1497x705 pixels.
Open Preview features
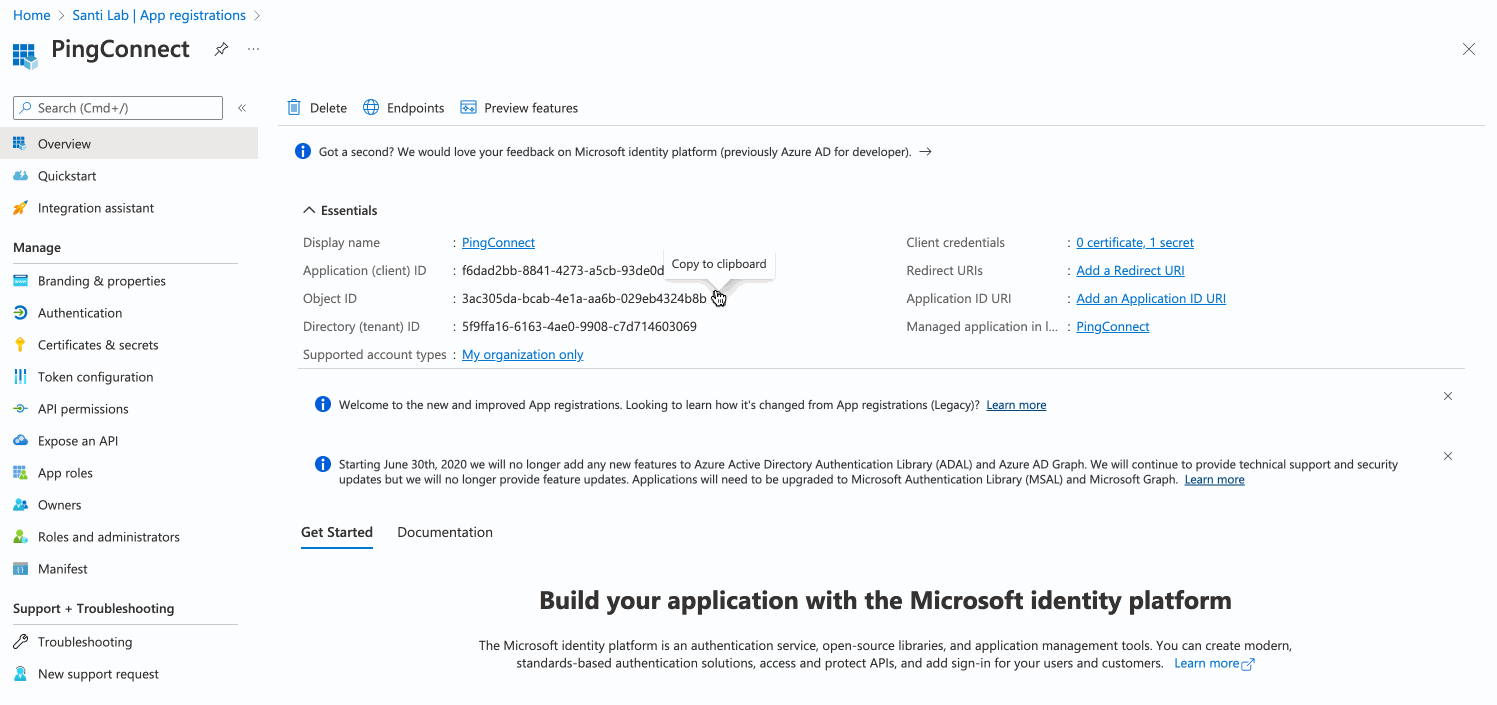[x=518, y=107]
